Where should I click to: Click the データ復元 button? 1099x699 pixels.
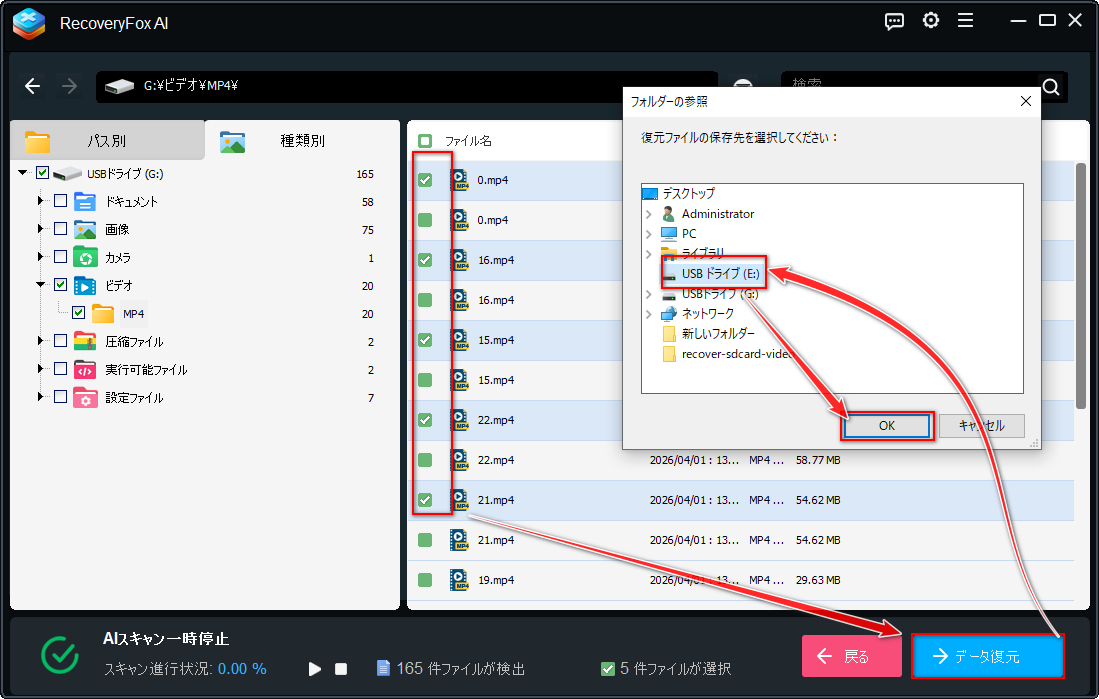(x=988, y=656)
